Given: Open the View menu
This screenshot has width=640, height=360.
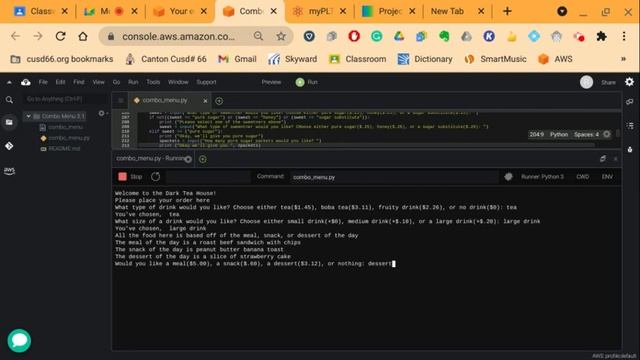Looking at the screenshot, I should [98, 82].
